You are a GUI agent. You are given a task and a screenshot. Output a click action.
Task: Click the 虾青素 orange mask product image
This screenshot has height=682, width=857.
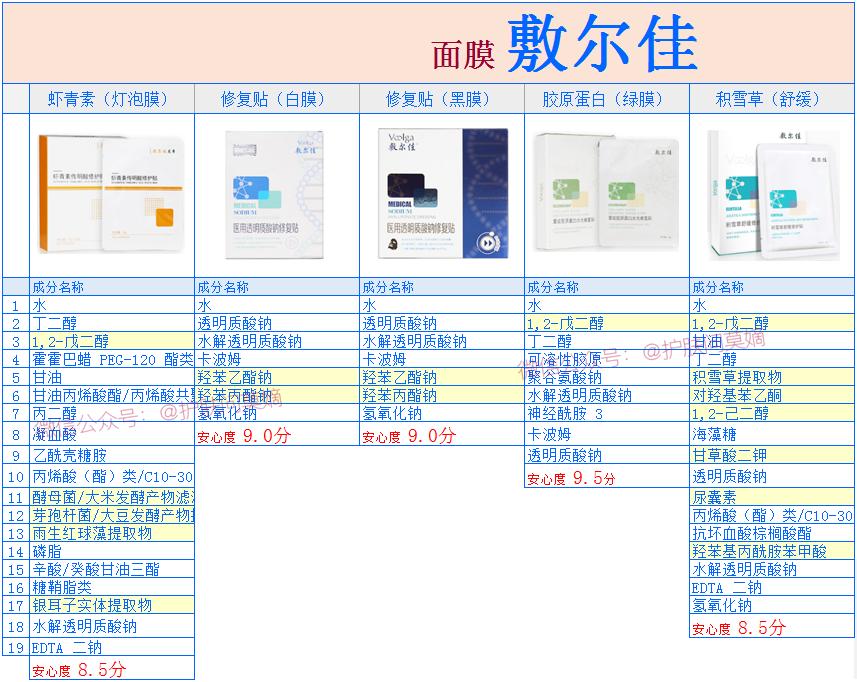[x=111, y=194]
